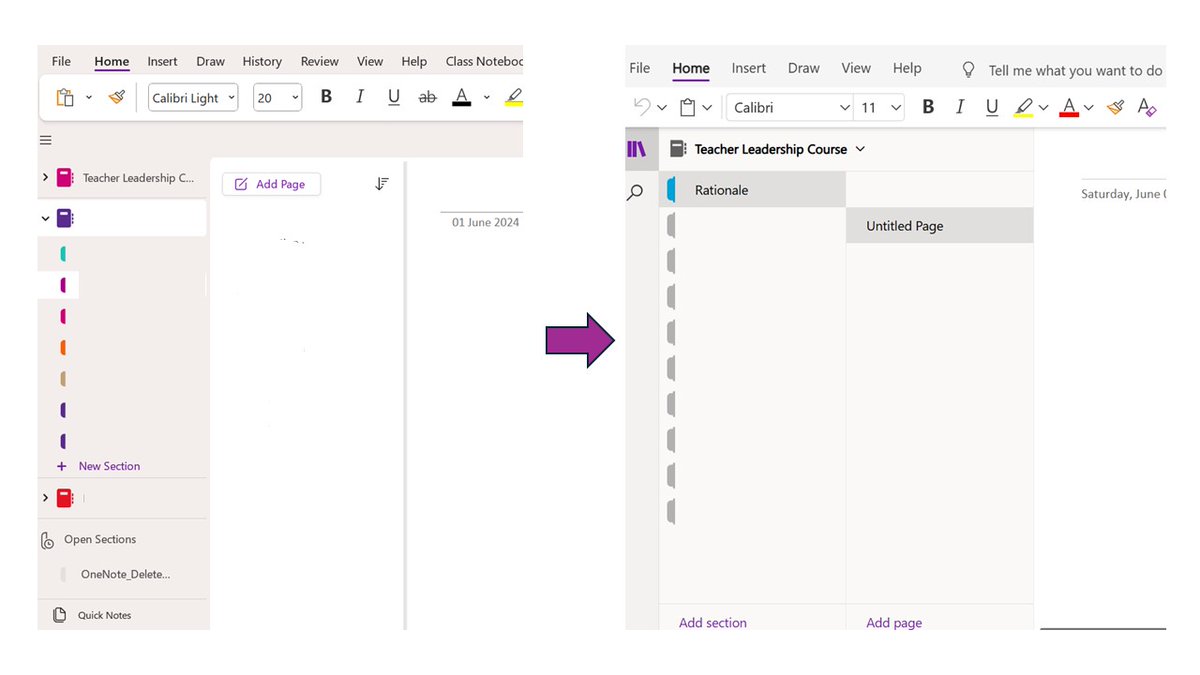Open the Help tab in right window
This screenshot has width=1200, height=675.
pyautogui.click(x=907, y=68)
